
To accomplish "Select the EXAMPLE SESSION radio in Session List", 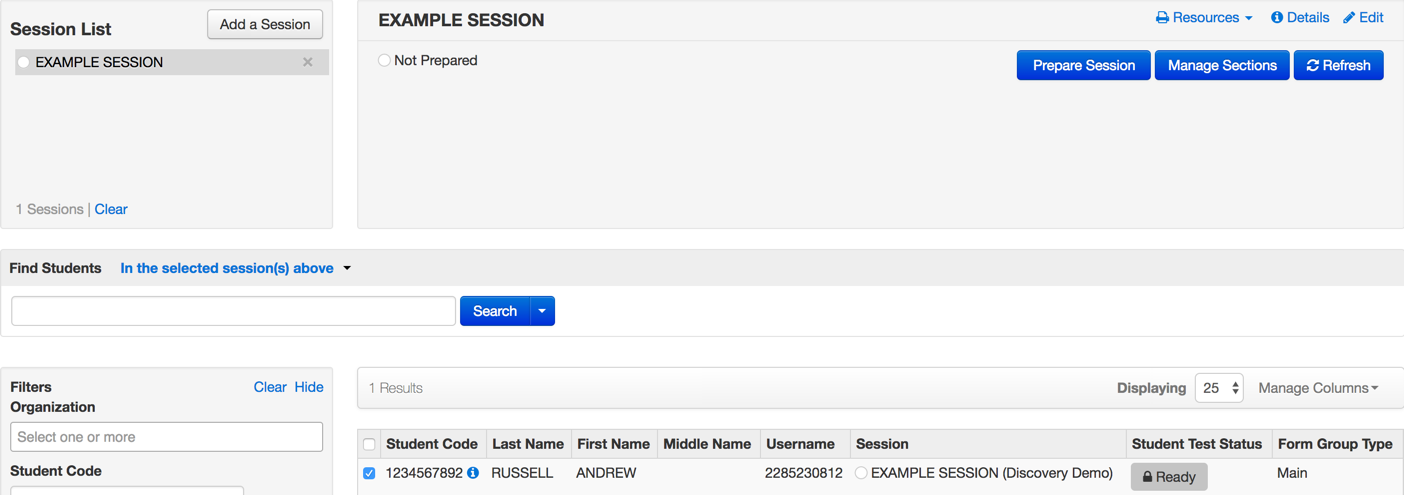I will [24, 62].
